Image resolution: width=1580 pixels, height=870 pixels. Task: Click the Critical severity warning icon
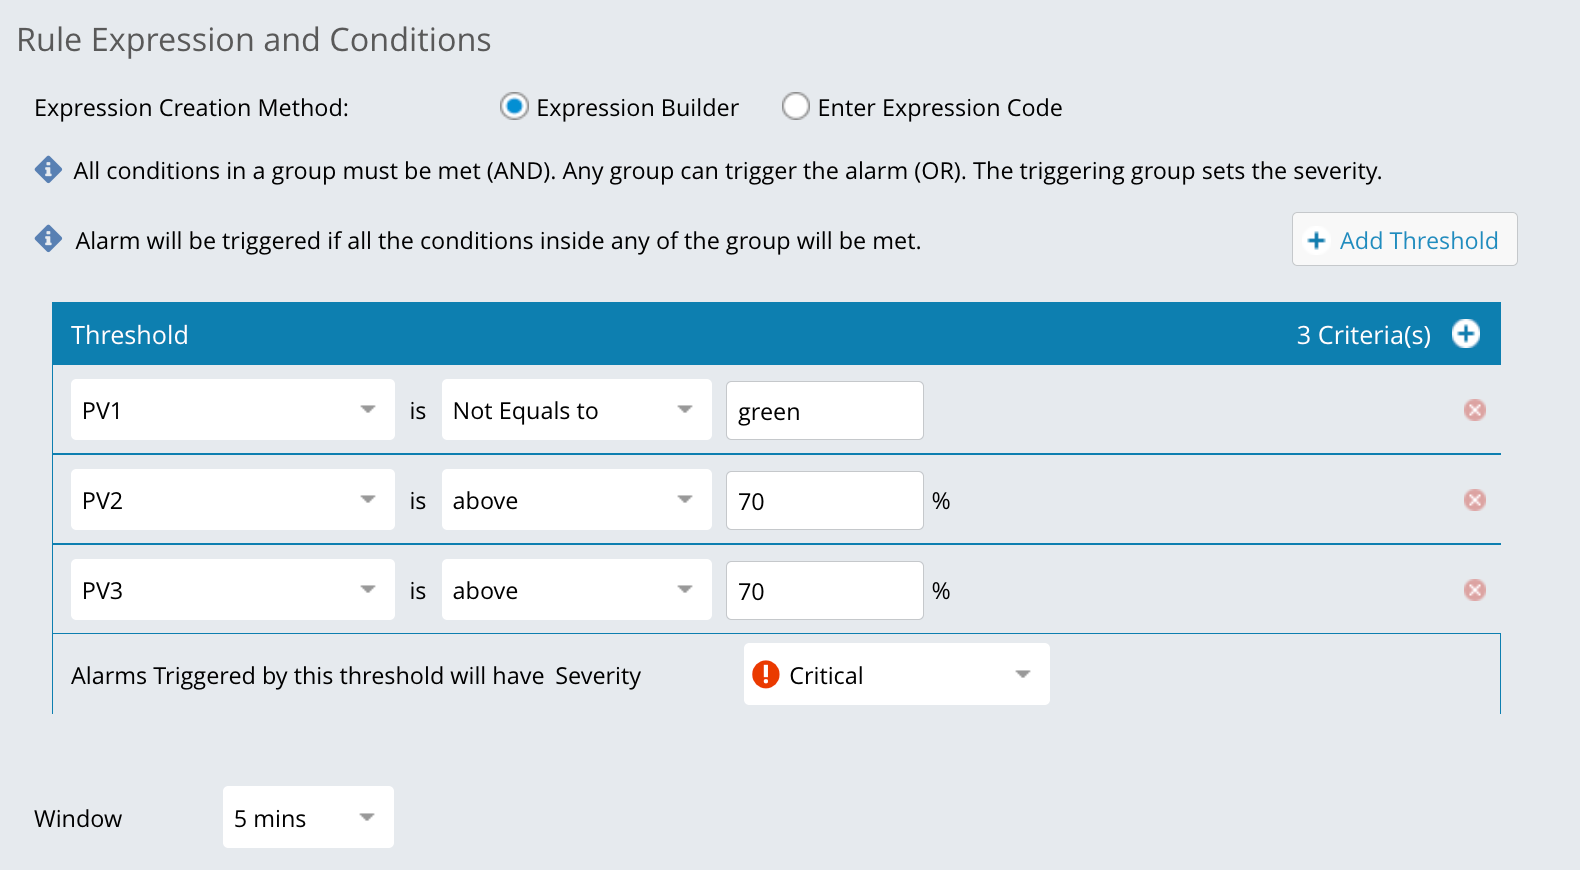point(765,674)
